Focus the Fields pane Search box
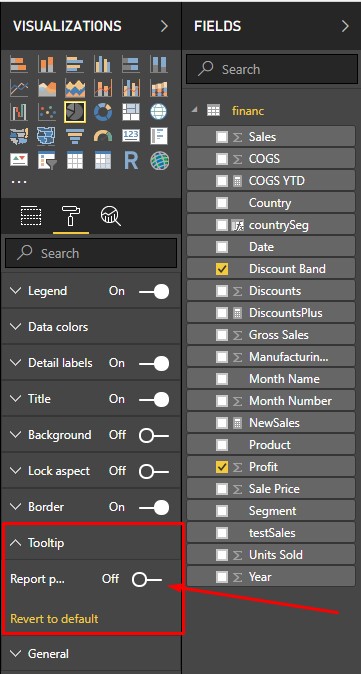The height and width of the screenshot is (674, 361). point(272,69)
